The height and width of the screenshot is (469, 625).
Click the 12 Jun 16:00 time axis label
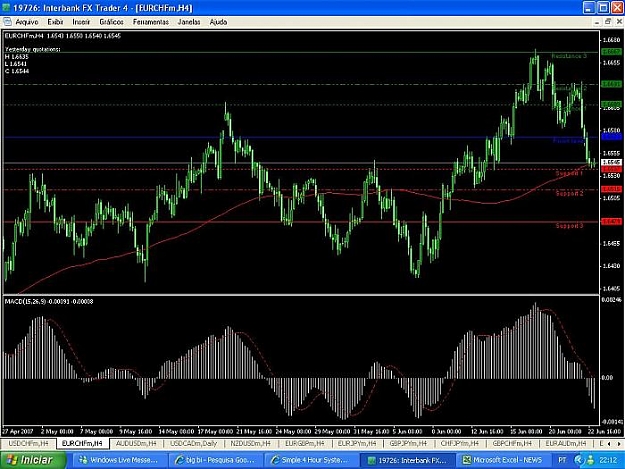coord(487,432)
